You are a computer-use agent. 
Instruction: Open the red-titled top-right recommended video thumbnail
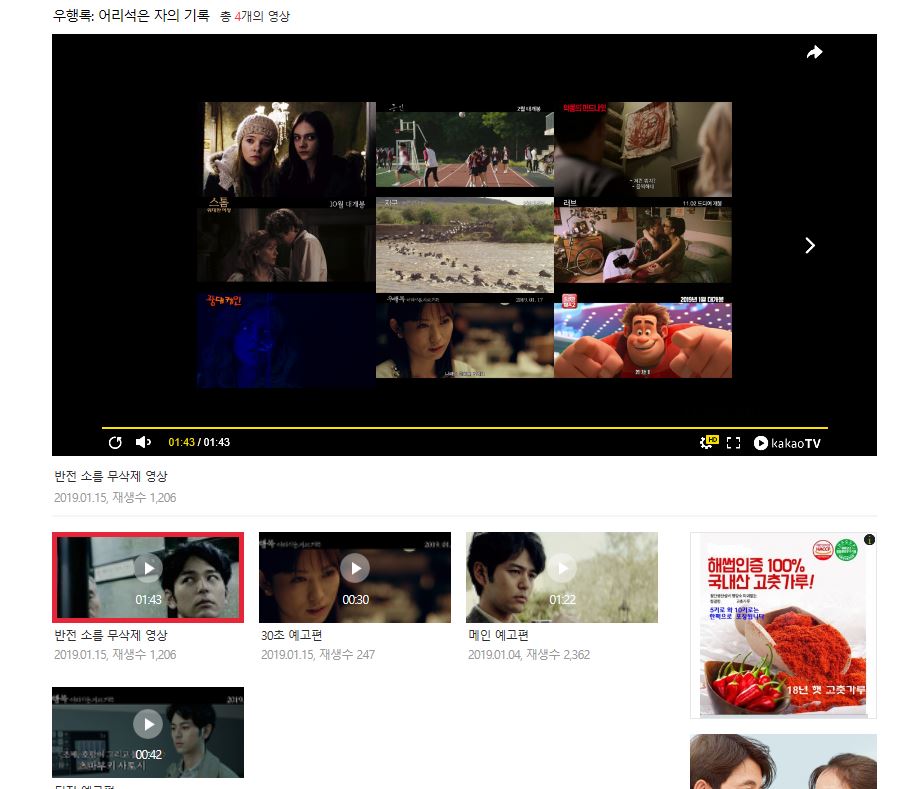[643, 149]
